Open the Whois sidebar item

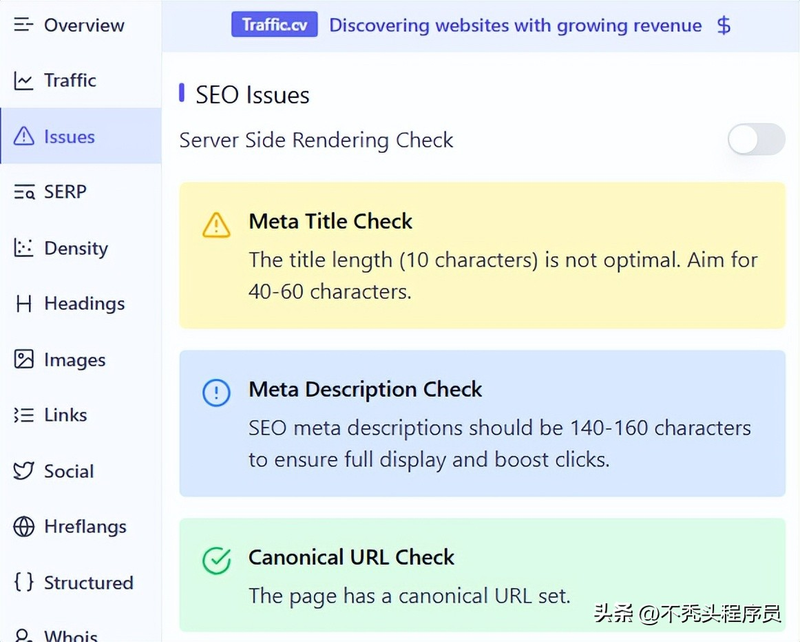pos(70,634)
